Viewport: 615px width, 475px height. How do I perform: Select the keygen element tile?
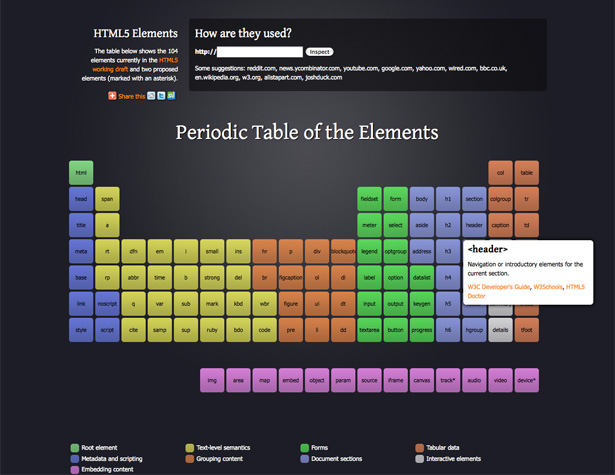click(422, 304)
